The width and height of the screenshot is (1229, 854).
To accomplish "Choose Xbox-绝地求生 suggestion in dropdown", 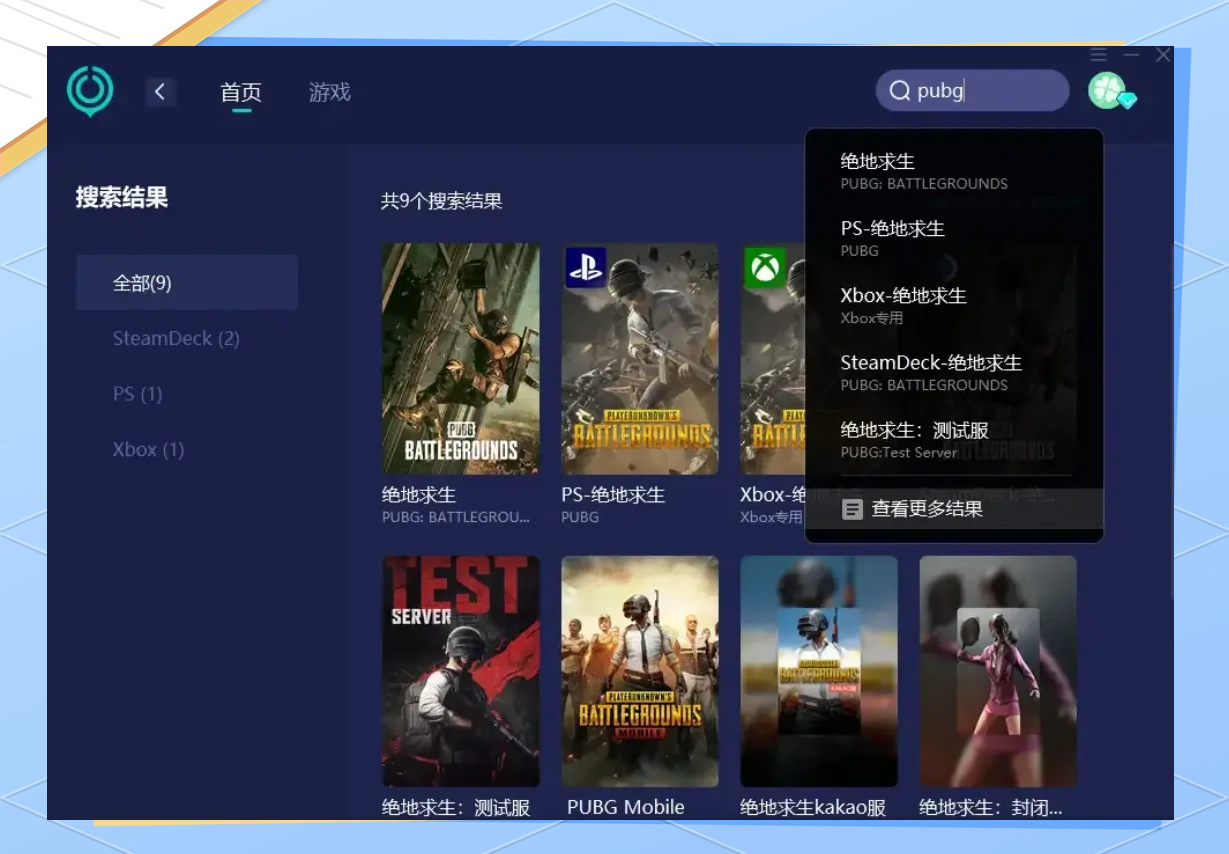I will pyautogui.click(x=954, y=305).
